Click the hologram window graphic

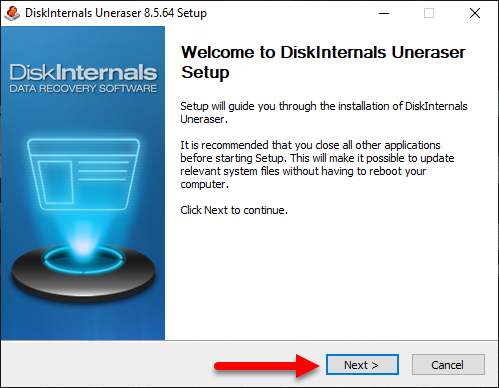click(x=83, y=174)
